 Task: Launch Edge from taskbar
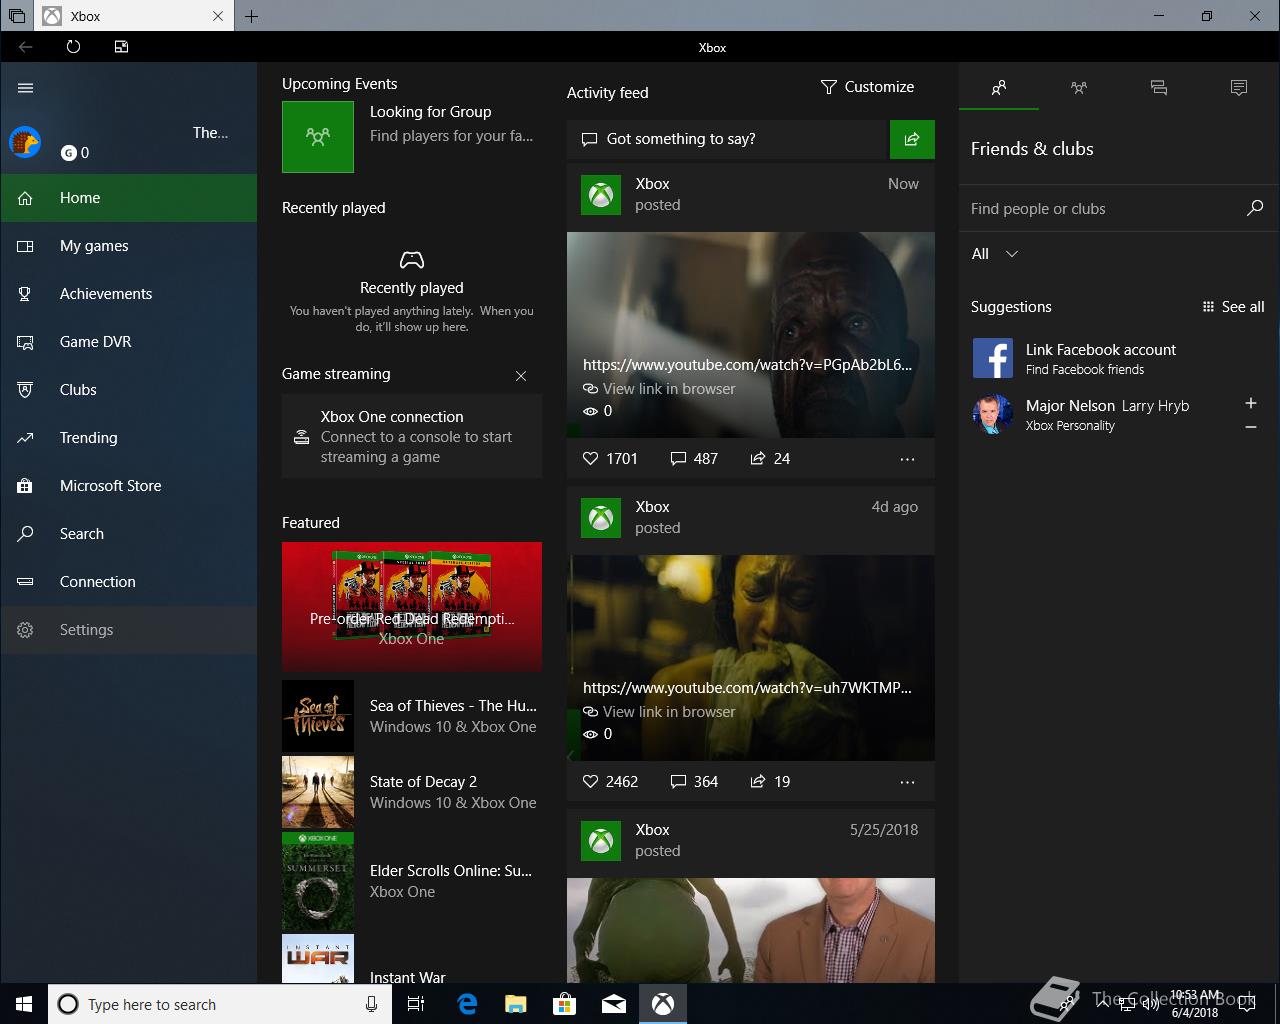coord(467,1004)
